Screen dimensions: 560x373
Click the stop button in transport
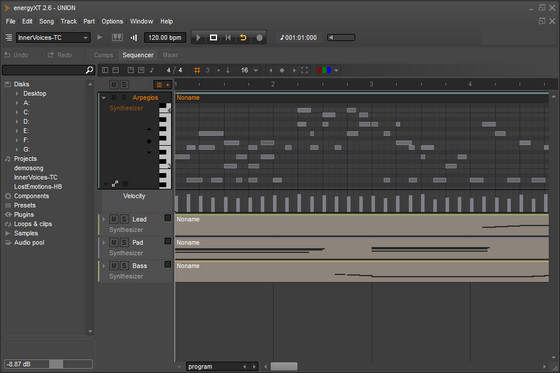pyautogui.click(x=213, y=38)
